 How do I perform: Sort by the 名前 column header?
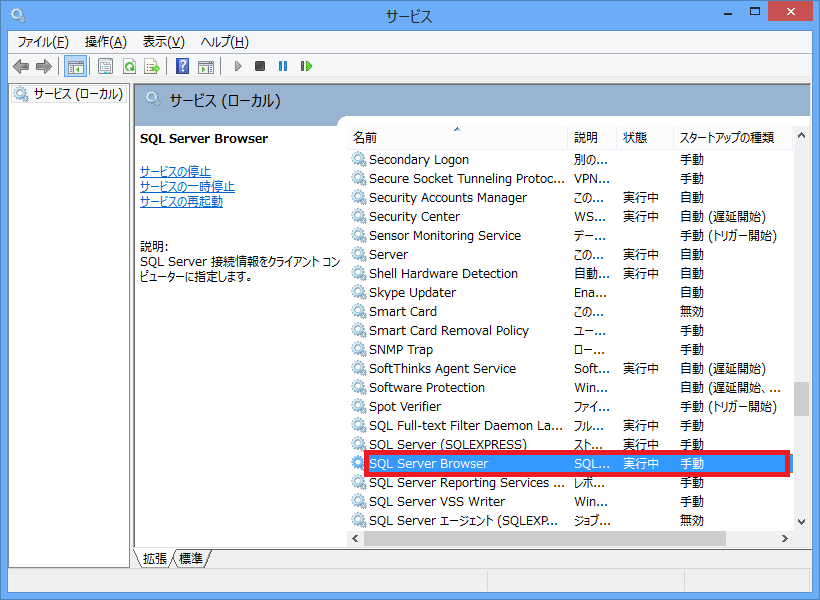pos(457,138)
